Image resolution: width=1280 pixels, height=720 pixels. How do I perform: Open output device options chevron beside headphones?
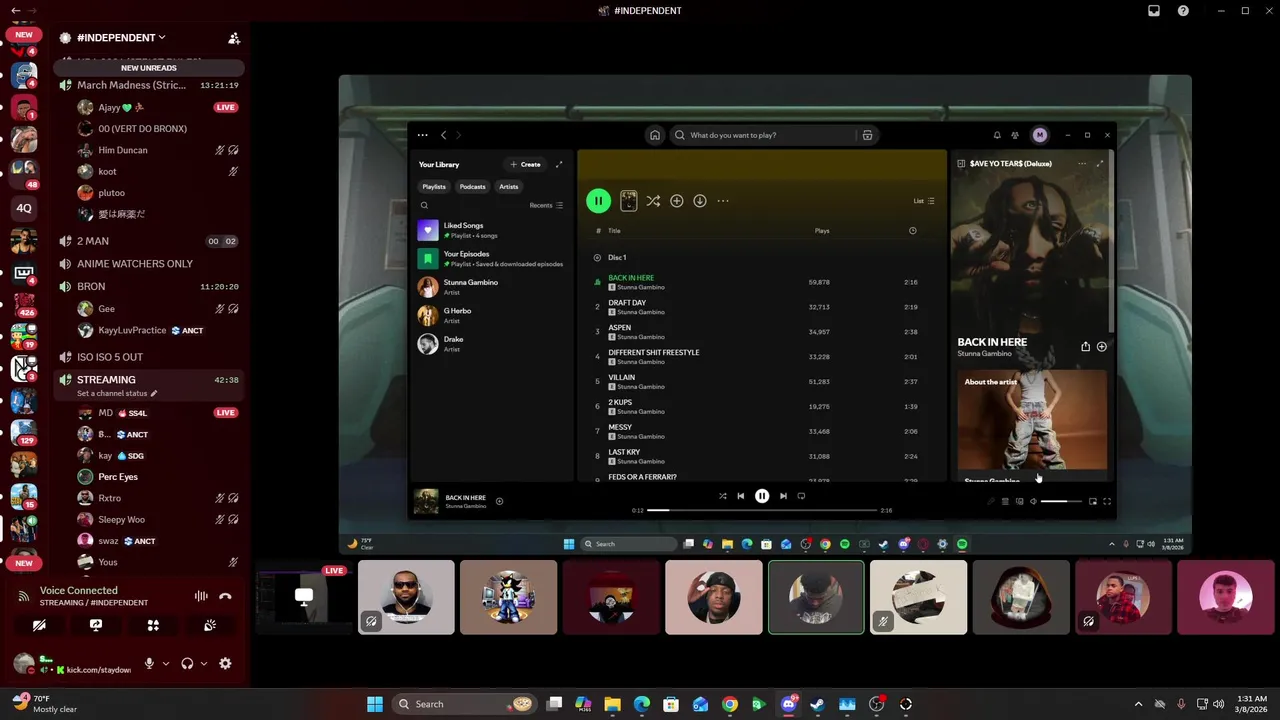204,663
